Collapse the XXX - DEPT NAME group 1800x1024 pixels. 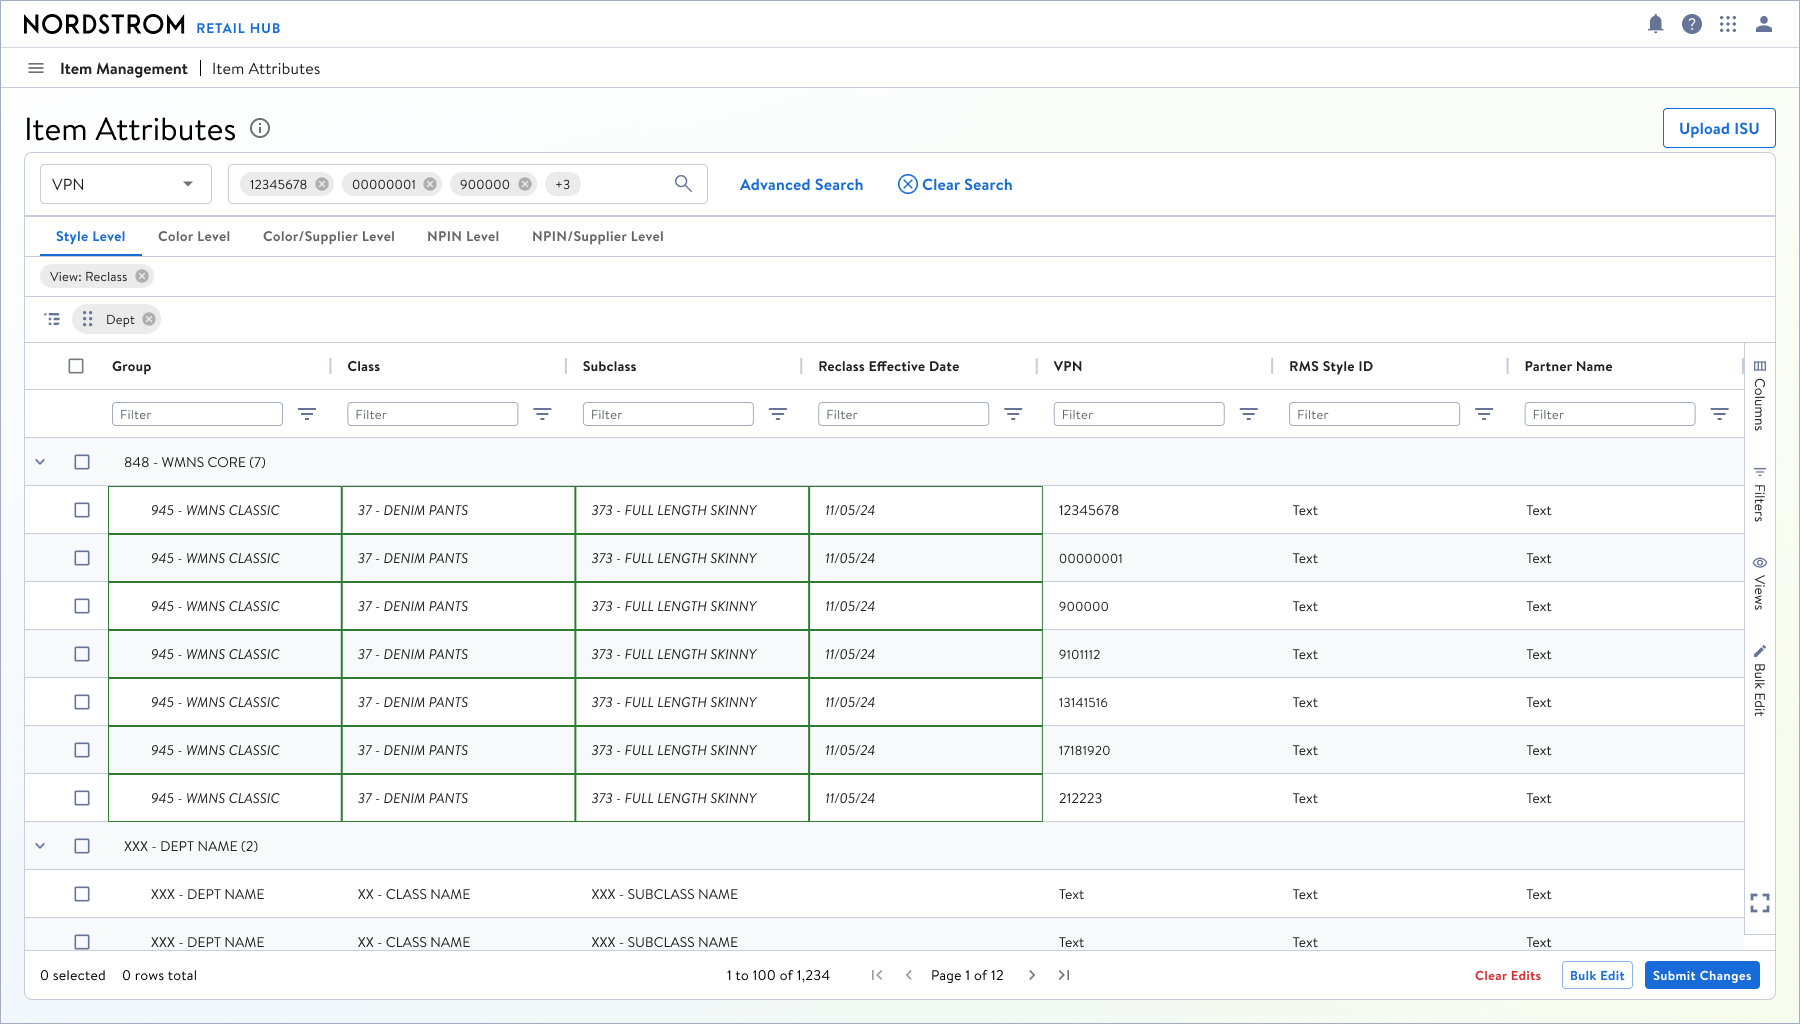(40, 846)
